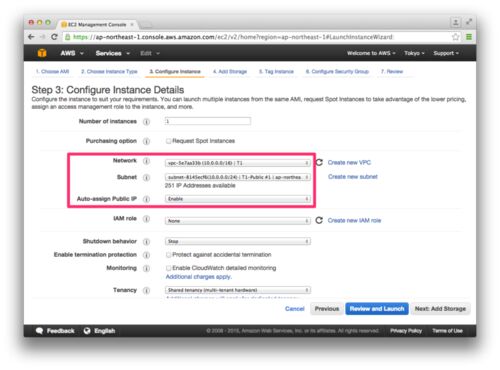Open Additional charges apply link
This screenshot has height=370, width=500.
coord(198,277)
